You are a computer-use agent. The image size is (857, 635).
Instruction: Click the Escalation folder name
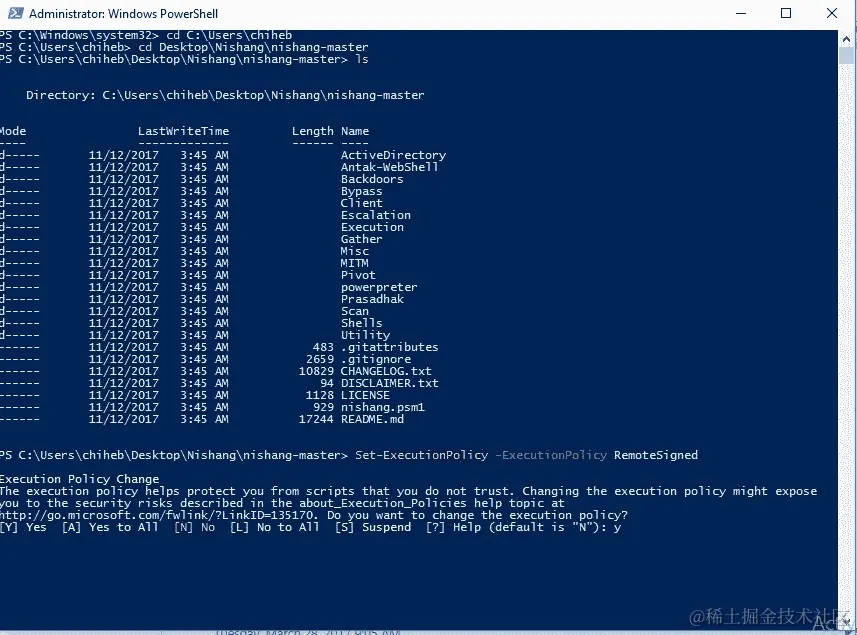pos(375,215)
